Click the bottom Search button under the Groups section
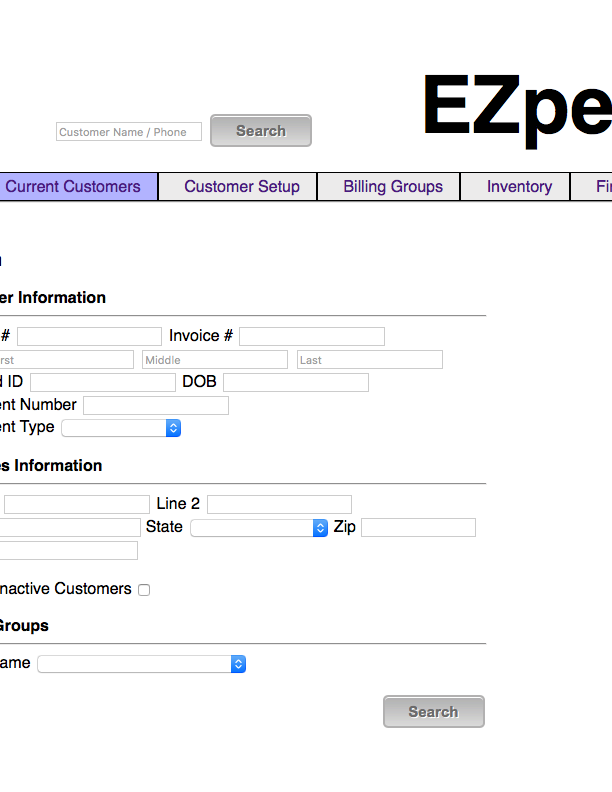The image size is (612, 792). coord(433,712)
